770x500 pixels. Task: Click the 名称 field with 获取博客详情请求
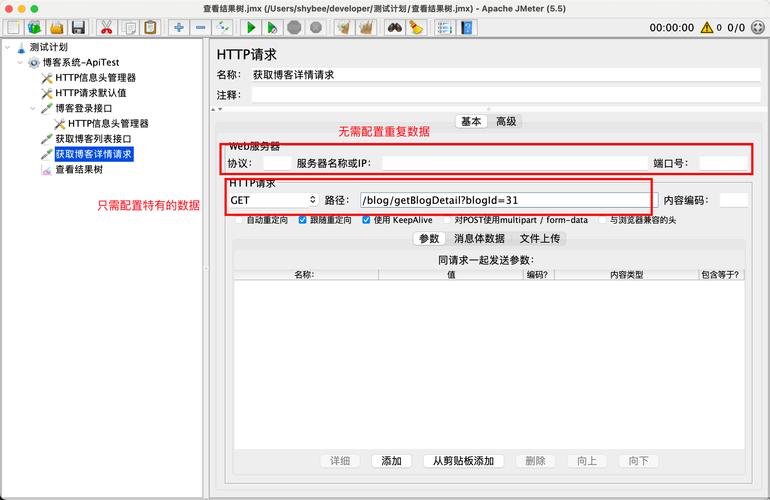pos(506,75)
